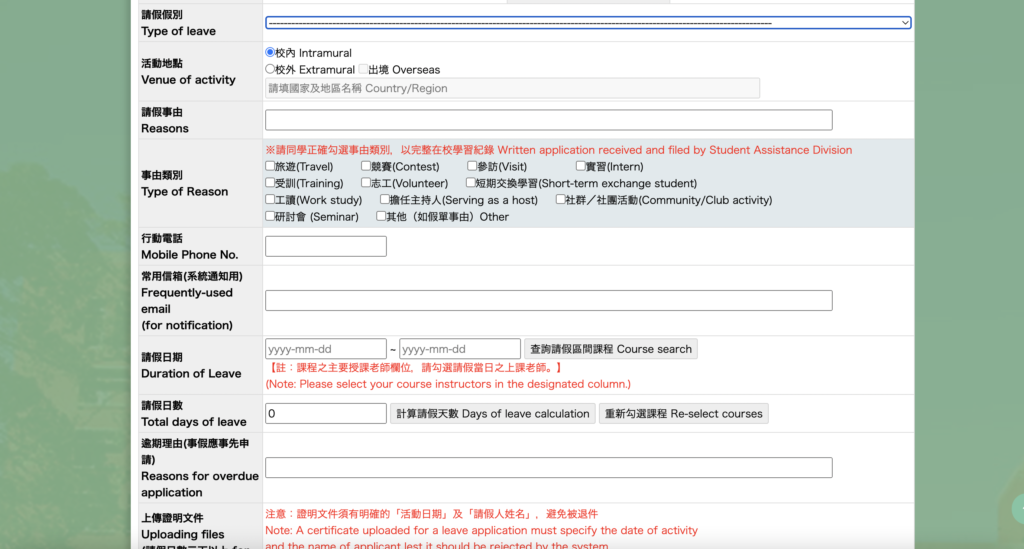
Task: Check the Travel reason checkbox
Action: point(270,166)
